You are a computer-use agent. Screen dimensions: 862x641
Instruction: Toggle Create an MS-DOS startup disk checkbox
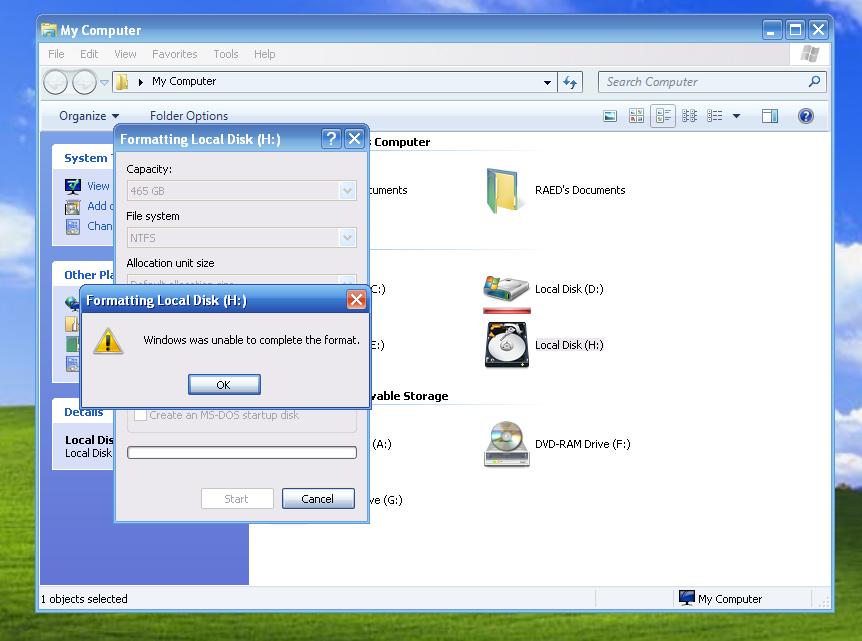click(x=141, y=415)
